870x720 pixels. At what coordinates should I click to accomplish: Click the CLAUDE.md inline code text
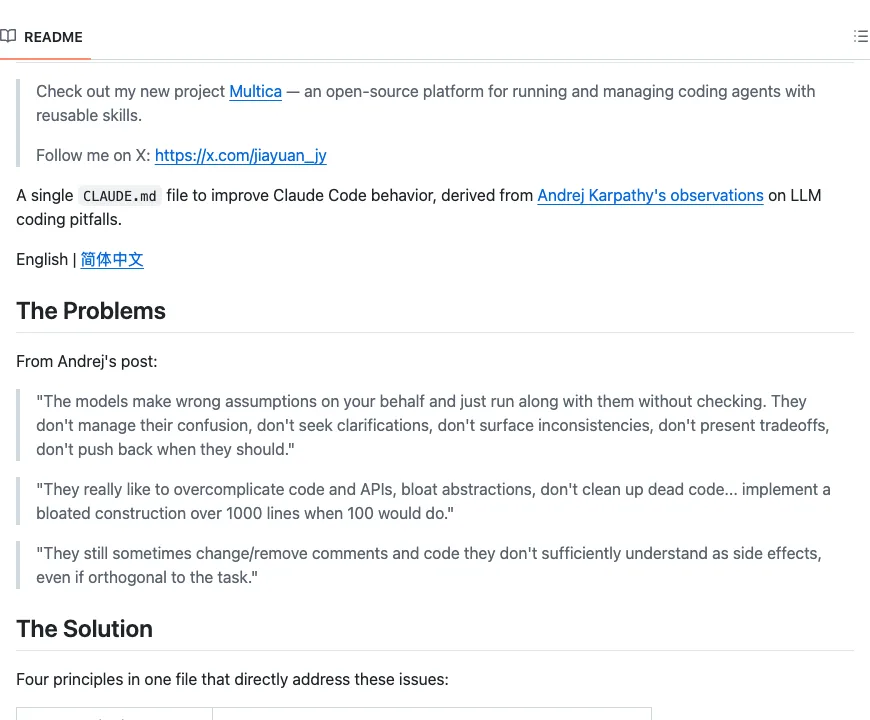pos(119,196)
